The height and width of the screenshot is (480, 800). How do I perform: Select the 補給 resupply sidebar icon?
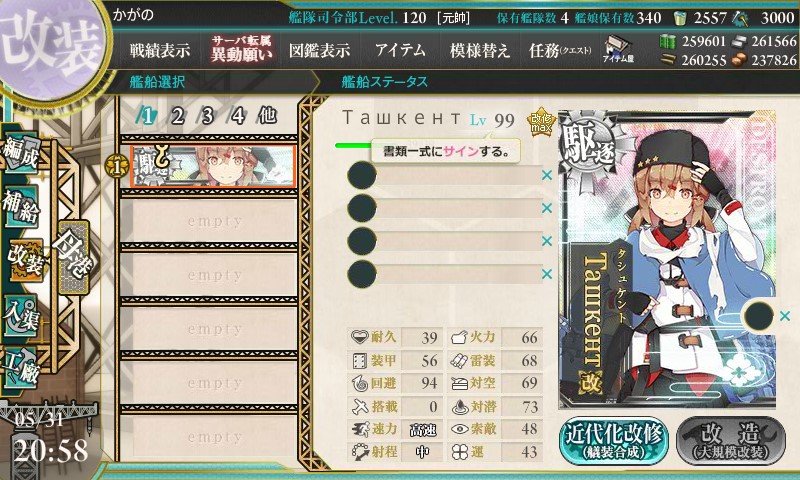[x=20, y=206]
